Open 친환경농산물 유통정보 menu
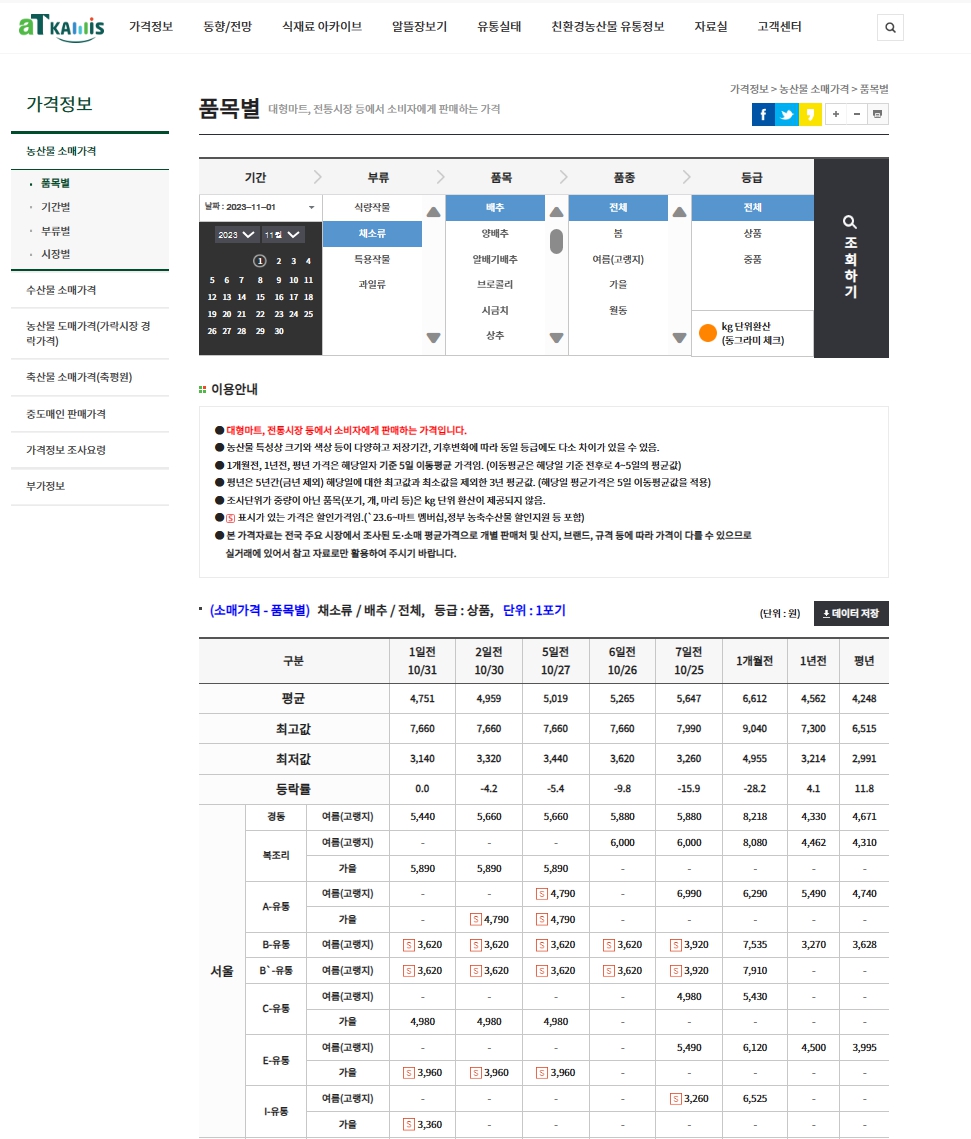The width and height of the screenshot is (971, 1139). [x=608, y=27]
